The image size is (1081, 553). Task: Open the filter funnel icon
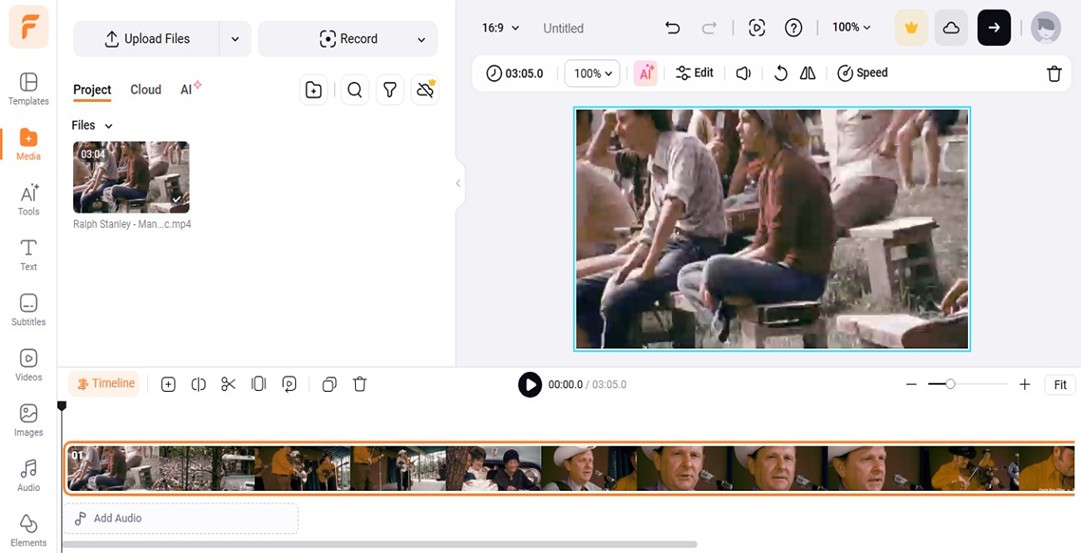click(390, 90)
